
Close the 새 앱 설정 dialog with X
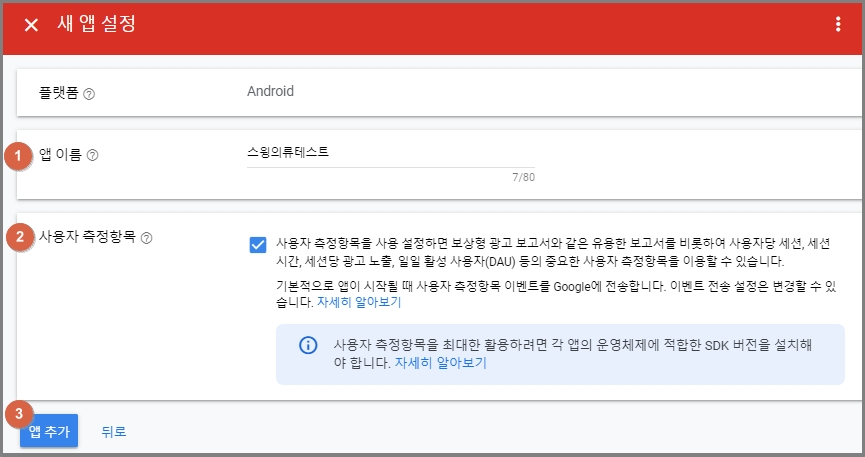[x=31, y=25]
